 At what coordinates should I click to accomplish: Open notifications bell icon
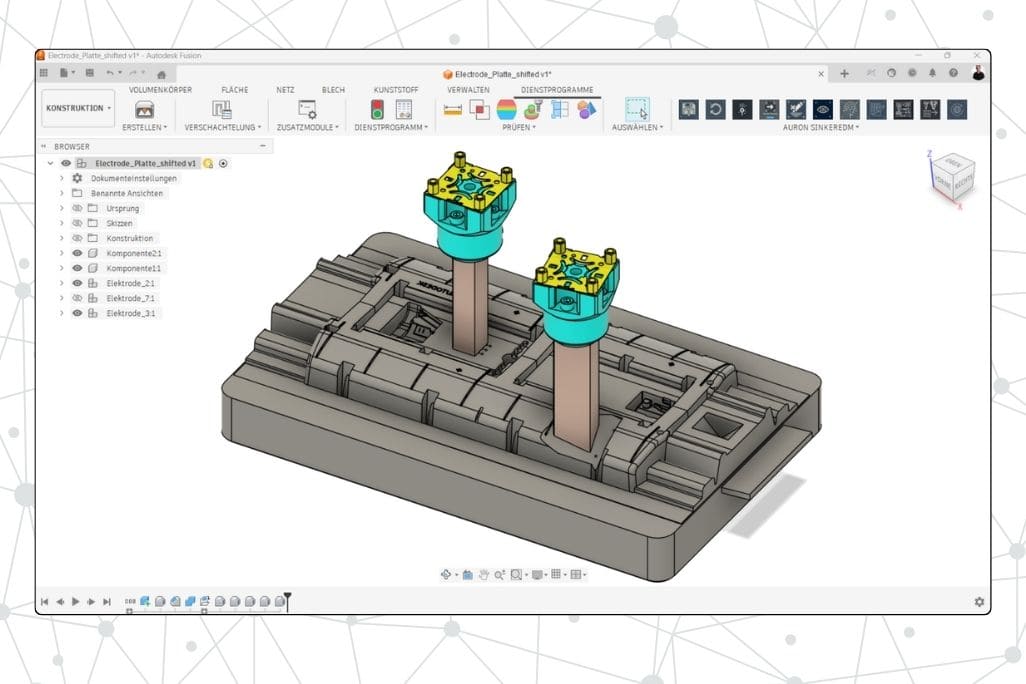tap(932, 73)
